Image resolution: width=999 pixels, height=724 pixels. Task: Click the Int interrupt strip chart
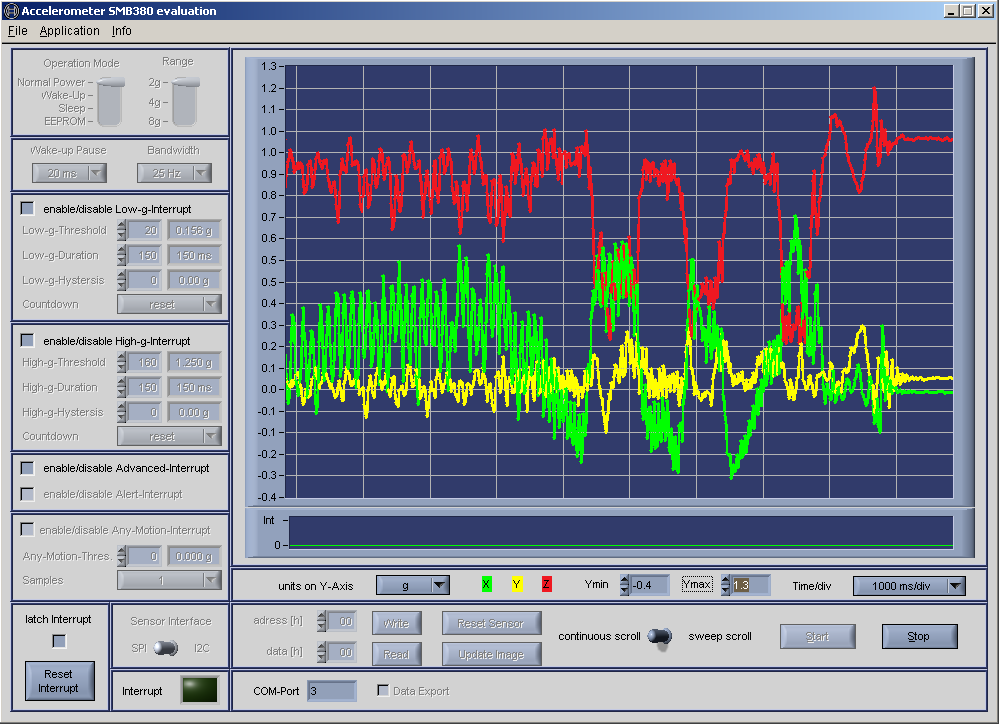(621, 532)
